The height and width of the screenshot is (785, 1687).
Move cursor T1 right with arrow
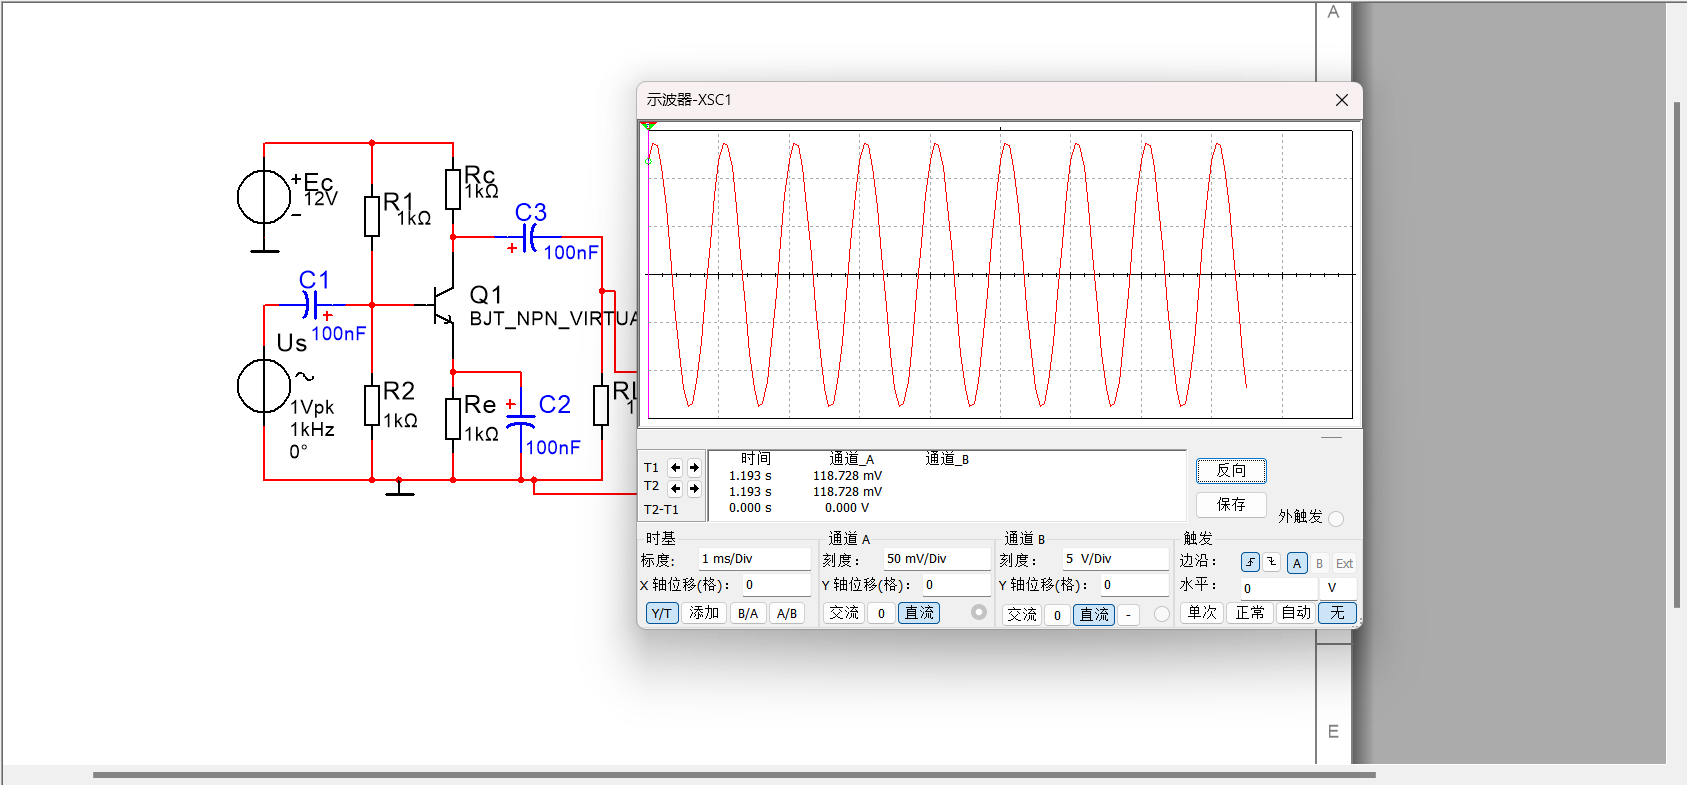pyautogui.click(x=694, y=468)
